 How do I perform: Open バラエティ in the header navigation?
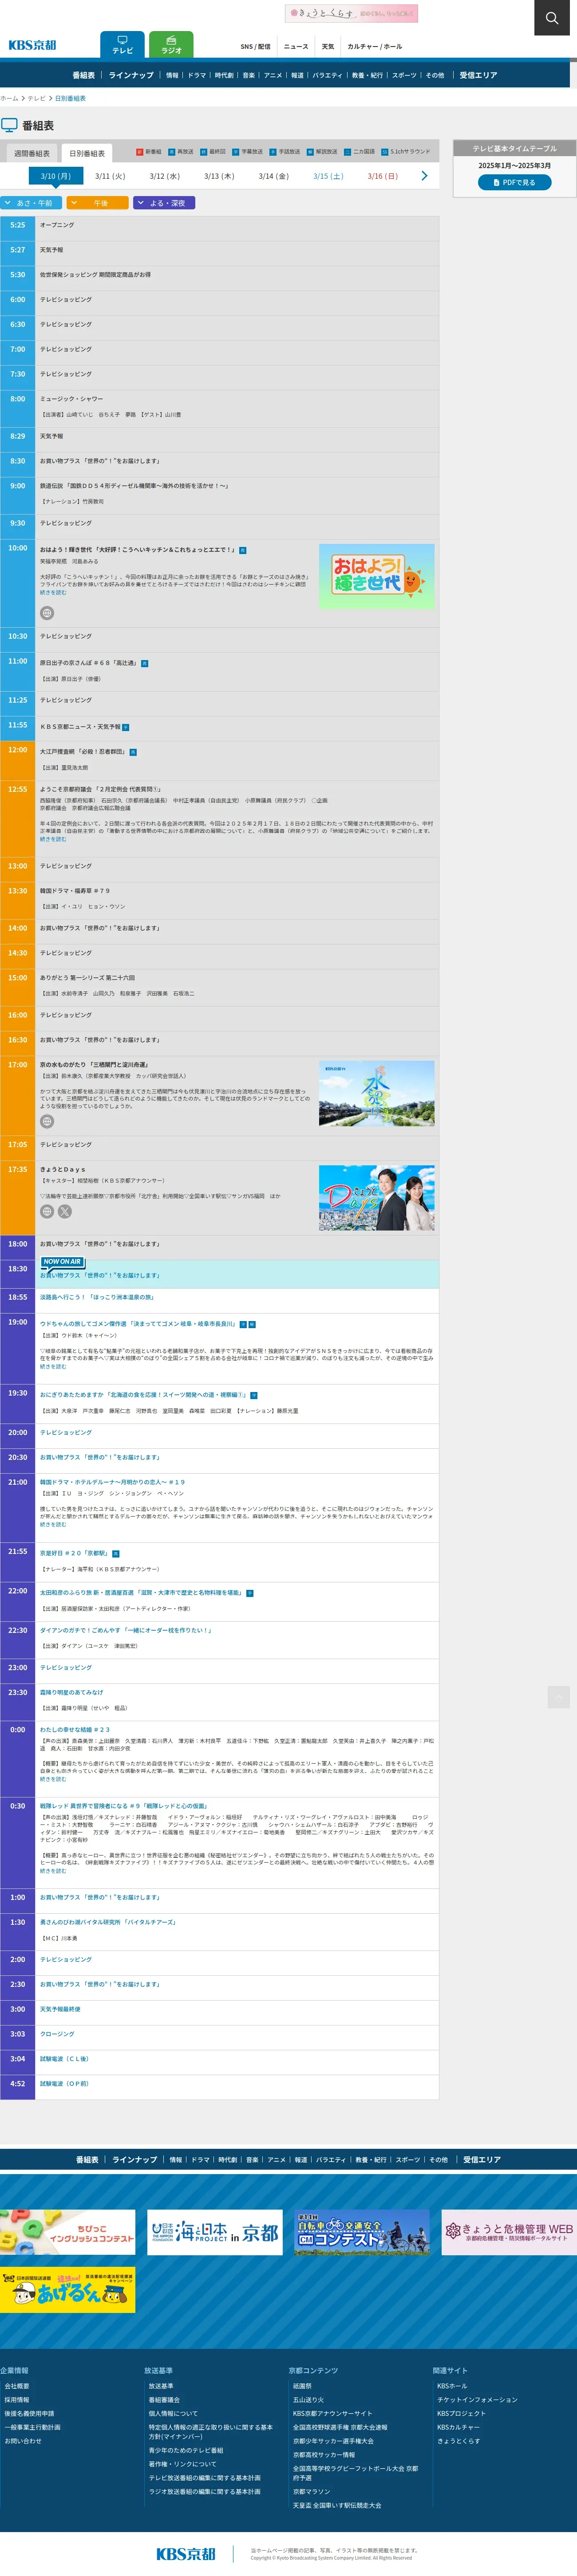click(x=327, y=75)
